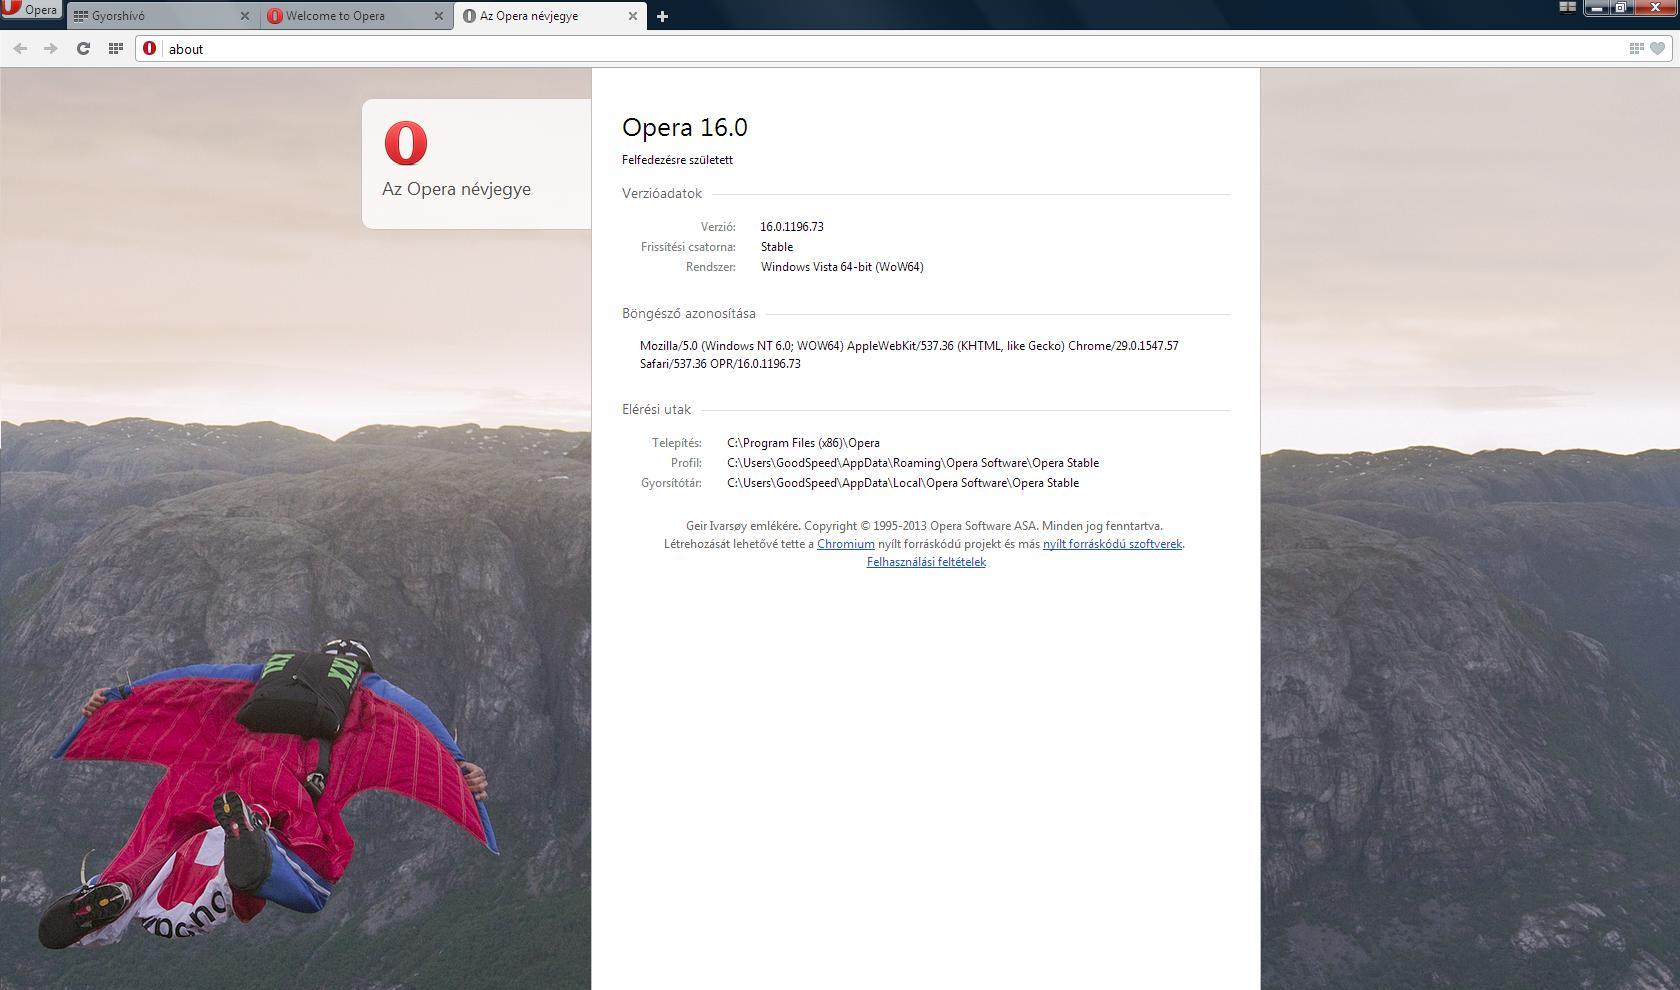Open the Opera main menu button
The image size is (1680, 990).
pos(31,10)
